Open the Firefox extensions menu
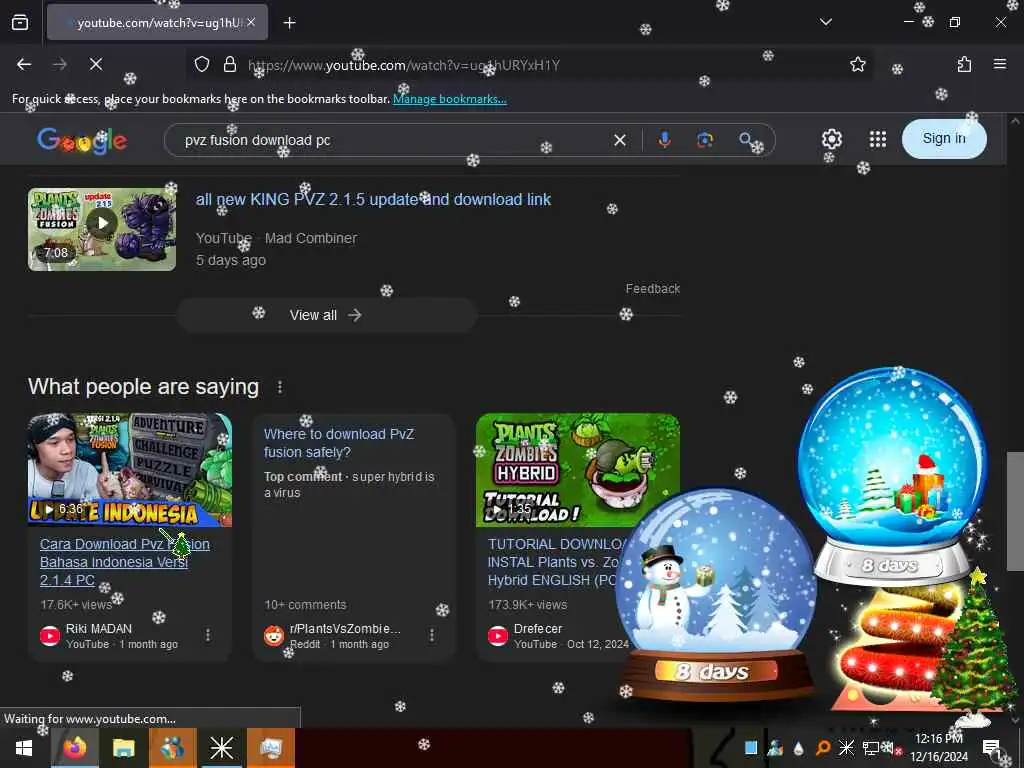 coord(964,64)
